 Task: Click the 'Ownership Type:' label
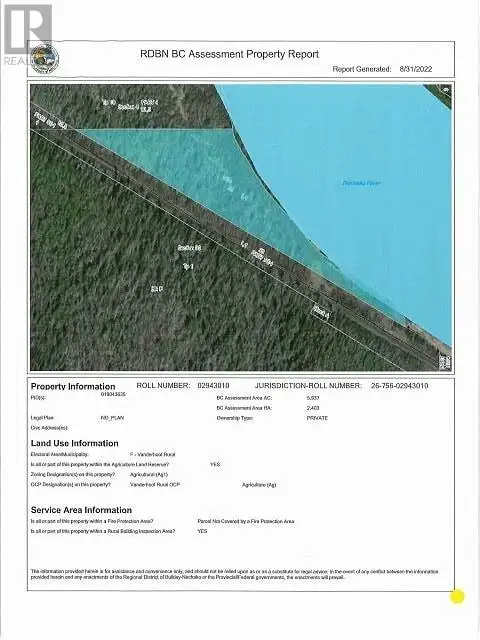[235, 418]
